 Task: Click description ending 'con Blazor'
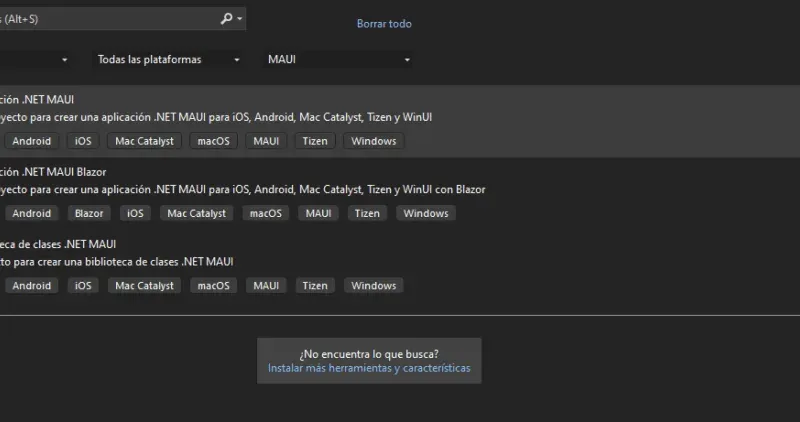coord(242,190)
